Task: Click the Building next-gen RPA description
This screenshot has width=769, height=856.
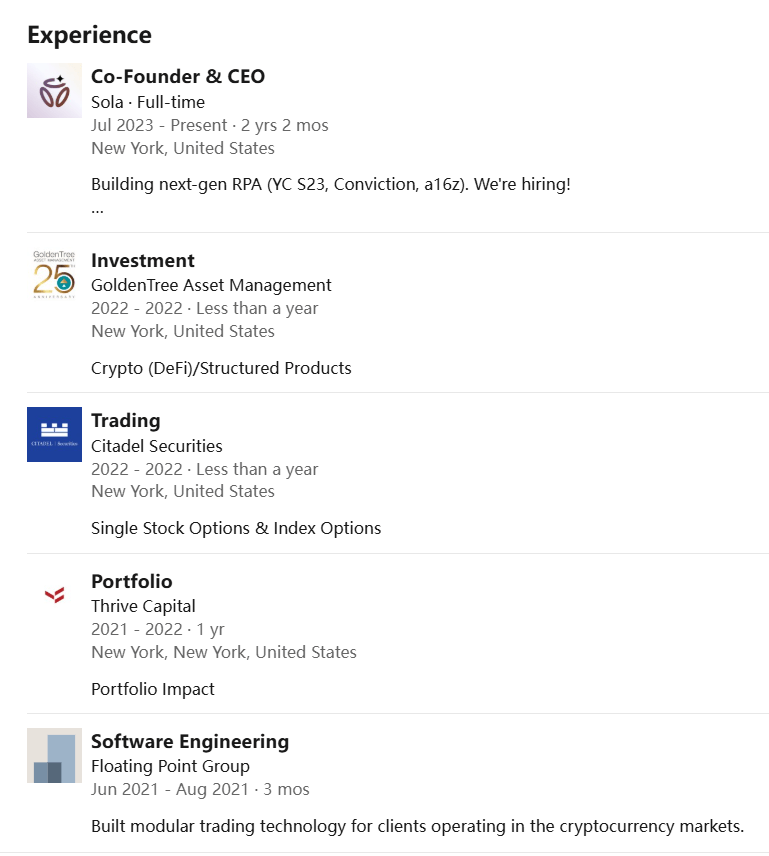Action: click(x=330, y=184)
